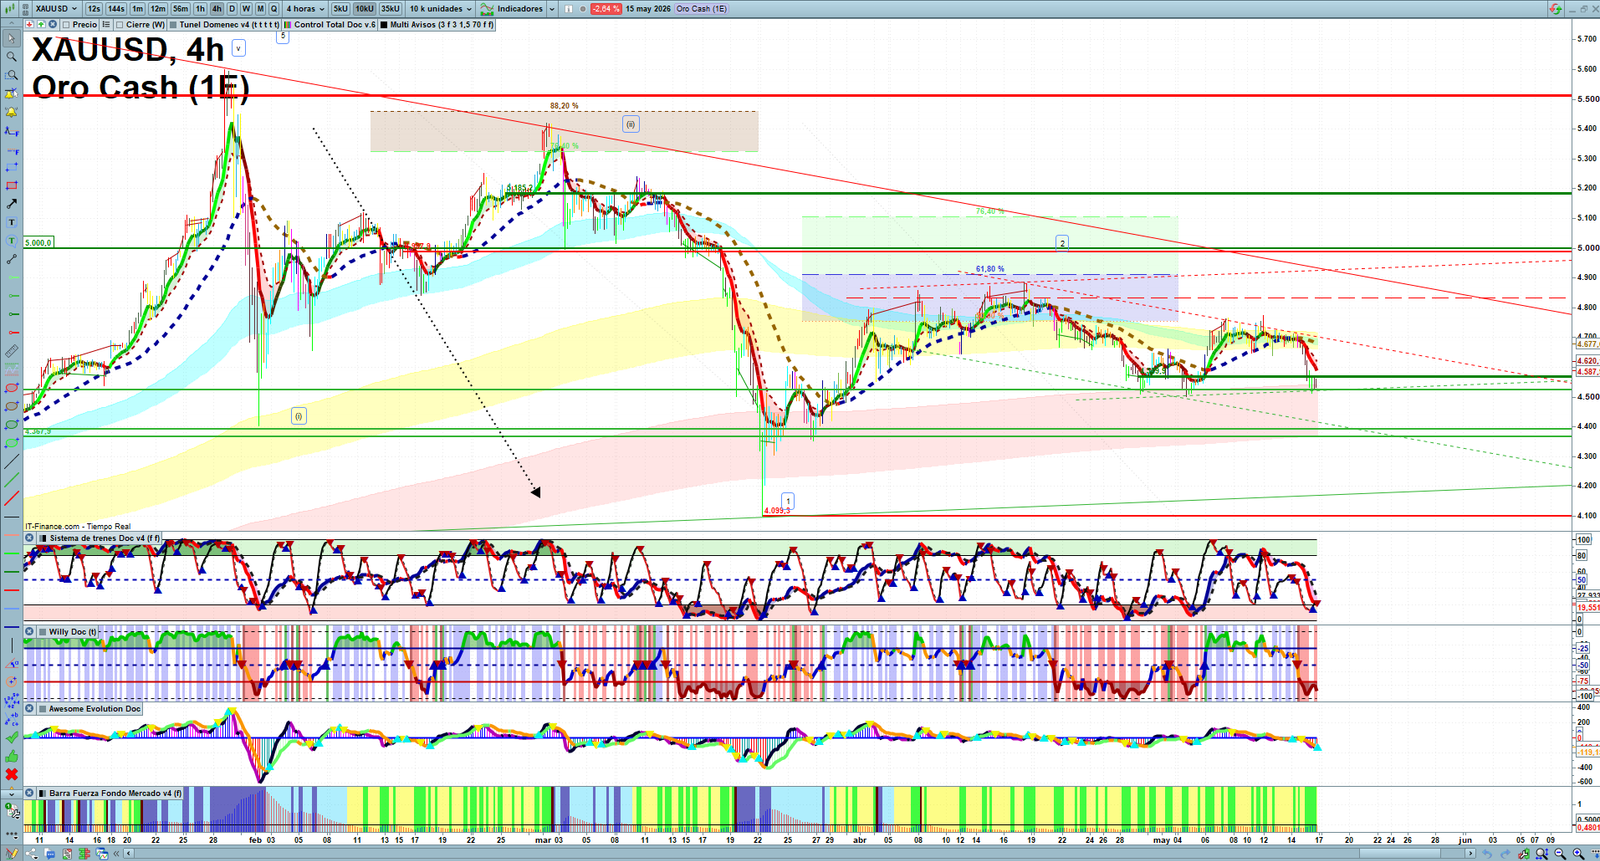Select the red cross mark tool
The image size is (1600, 861).
(12, 774)
